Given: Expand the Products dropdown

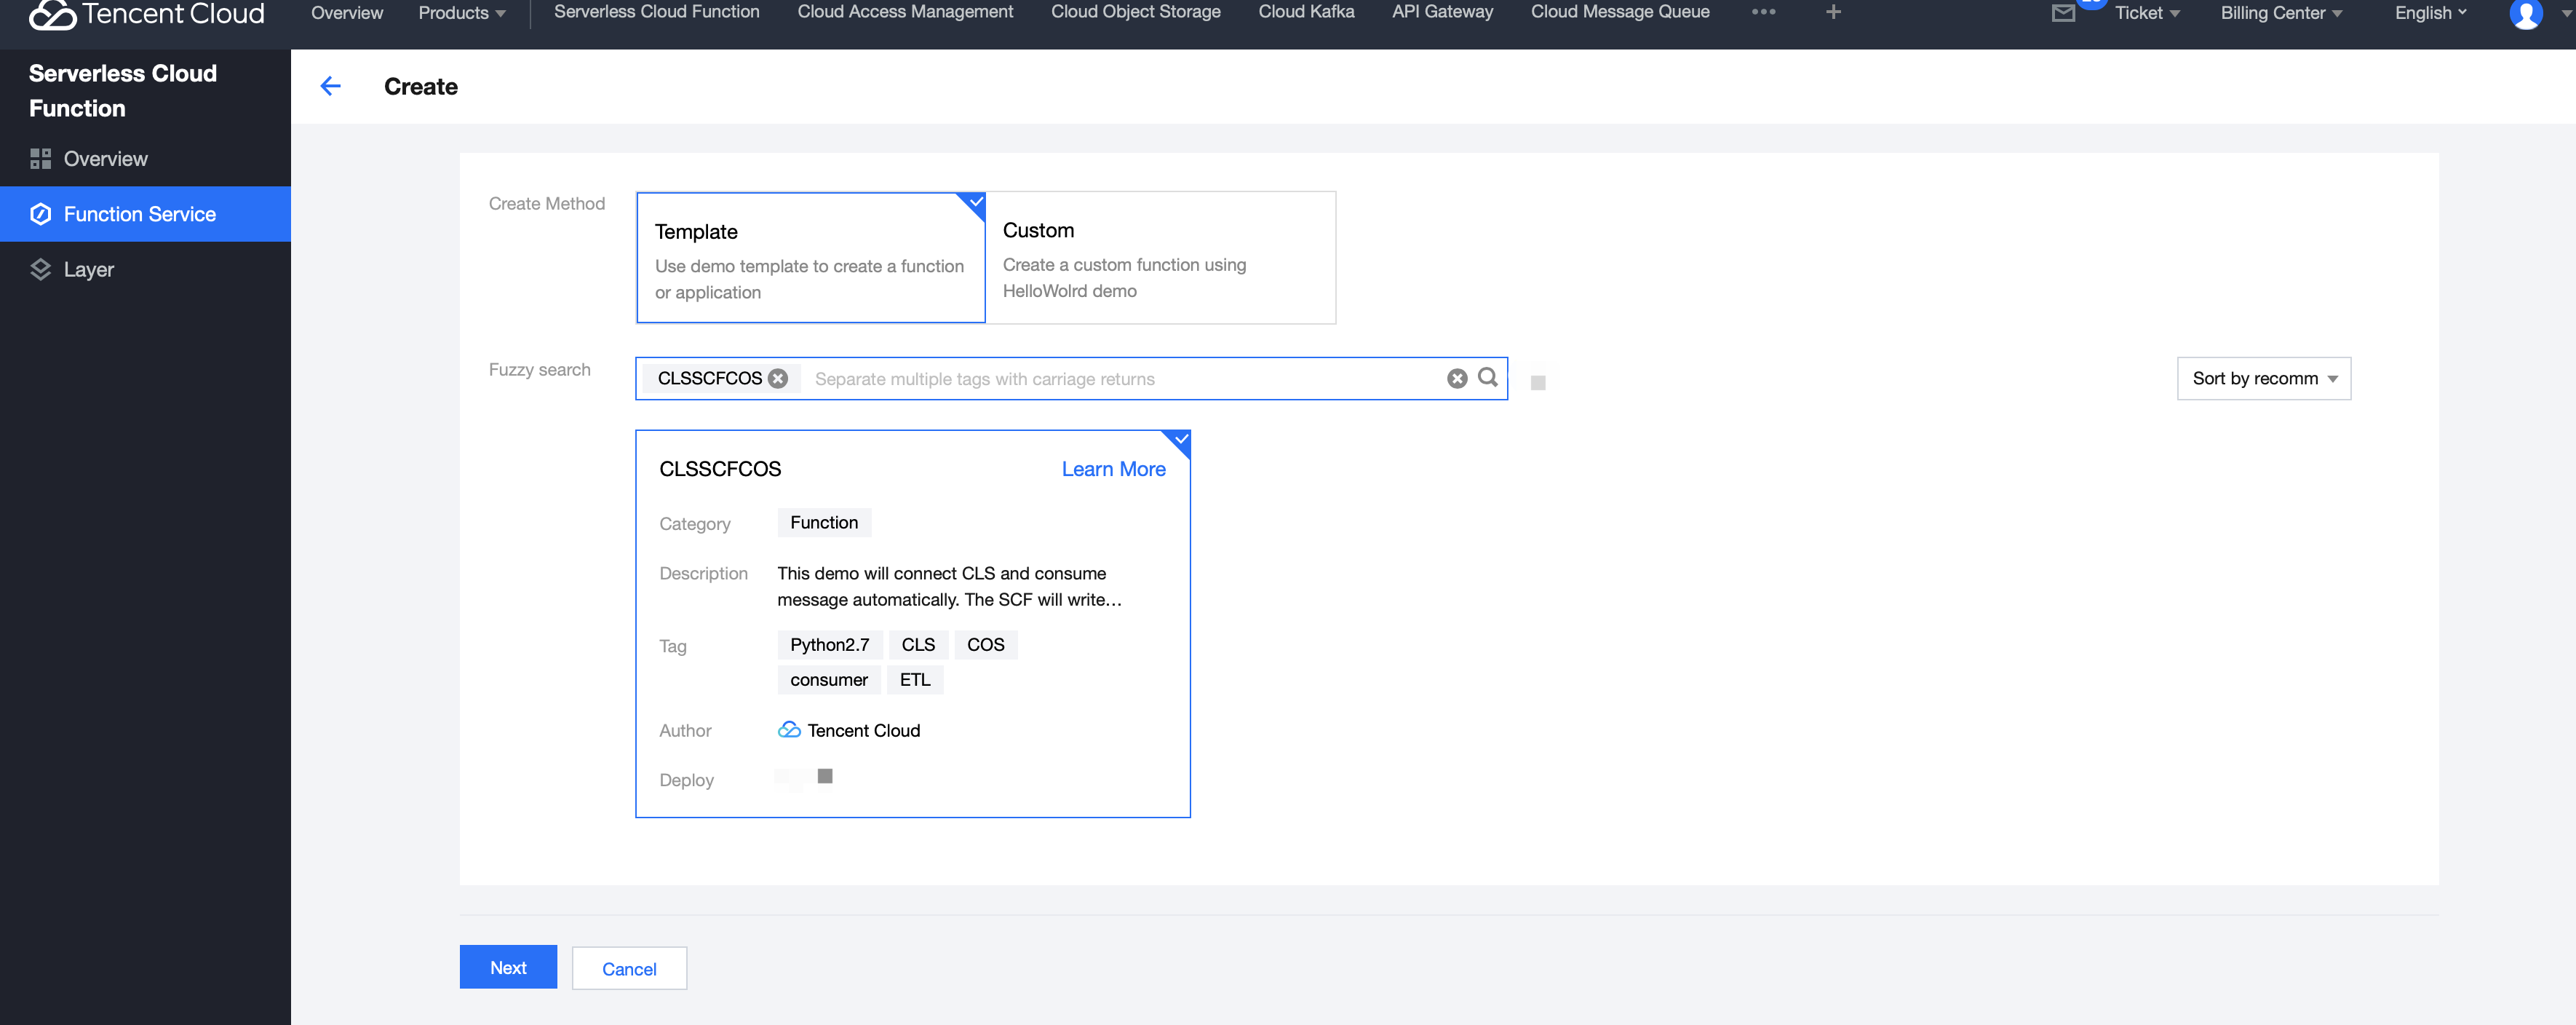Looking at the screenshot, I should [461, 13].
